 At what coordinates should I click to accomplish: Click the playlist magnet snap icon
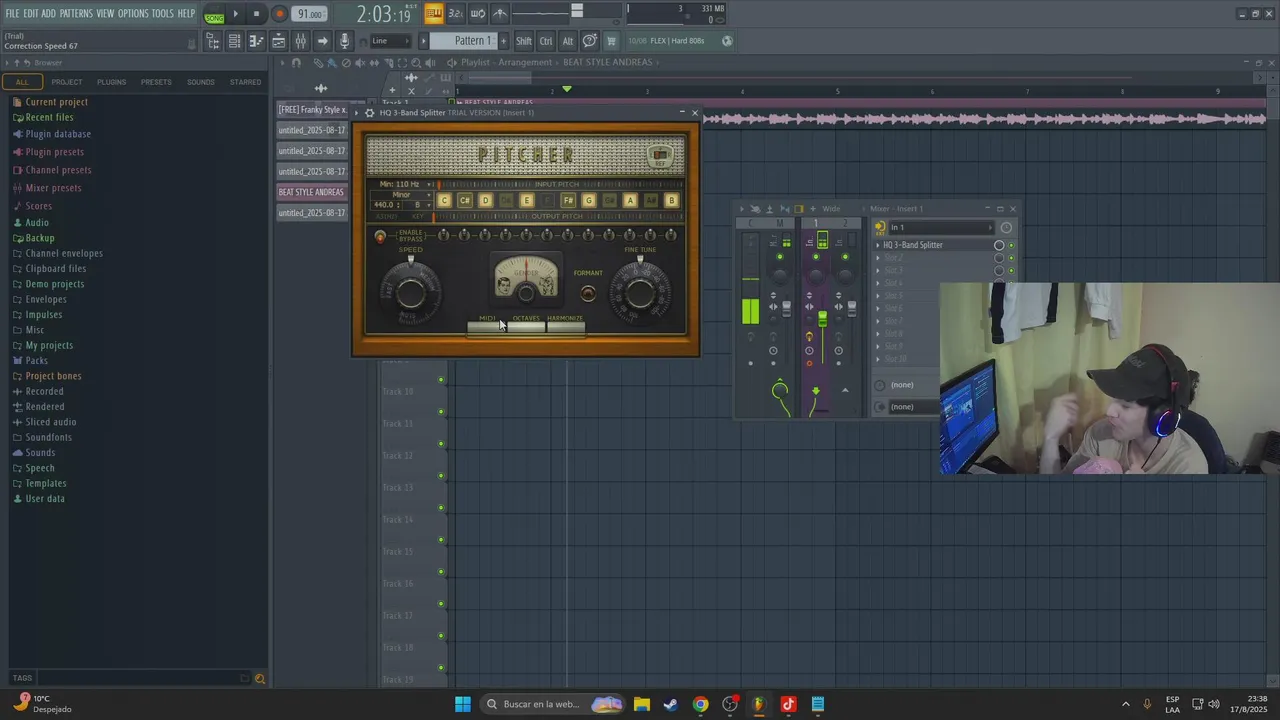coord(296,62)
